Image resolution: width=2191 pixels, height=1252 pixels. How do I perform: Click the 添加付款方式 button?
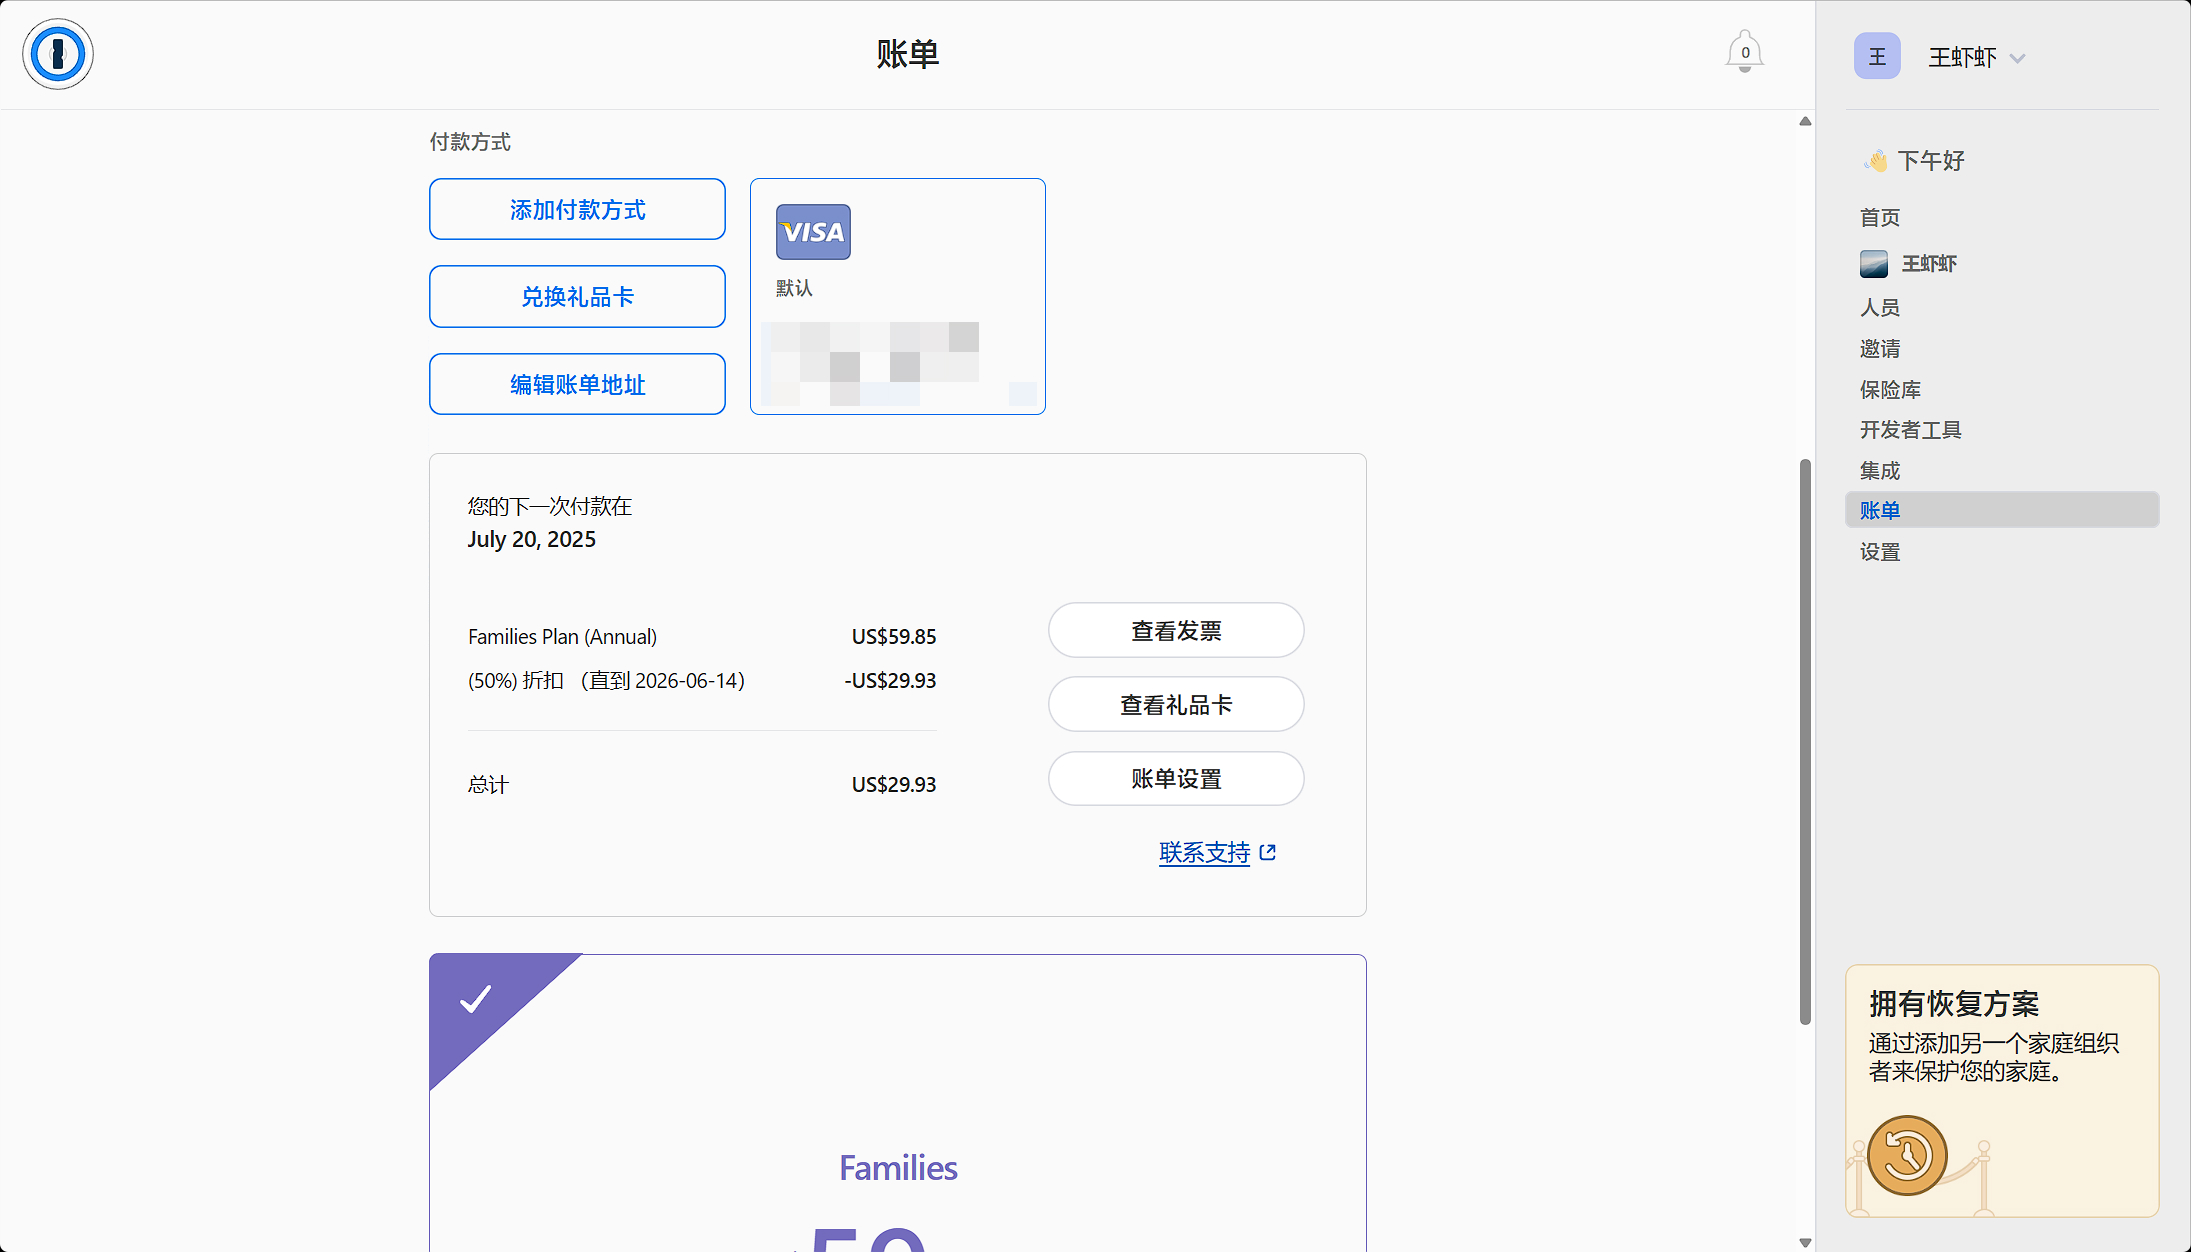tap(577, 209)
